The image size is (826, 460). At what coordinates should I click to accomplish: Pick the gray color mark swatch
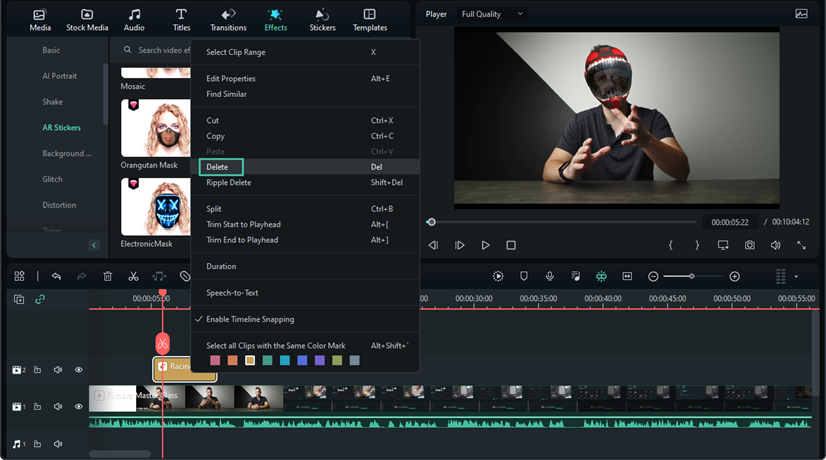tap(355, 360)
